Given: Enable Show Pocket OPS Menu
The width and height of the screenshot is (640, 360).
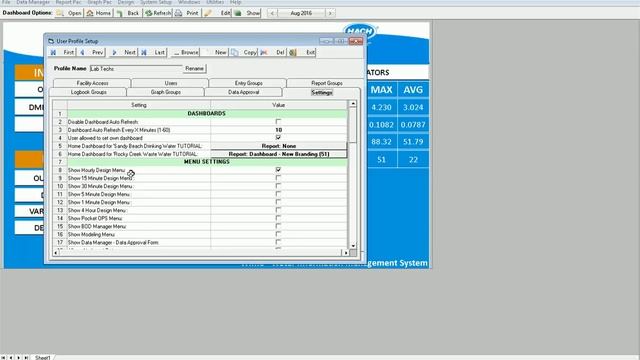Looking at the screenshot, I should coord(278,218).
